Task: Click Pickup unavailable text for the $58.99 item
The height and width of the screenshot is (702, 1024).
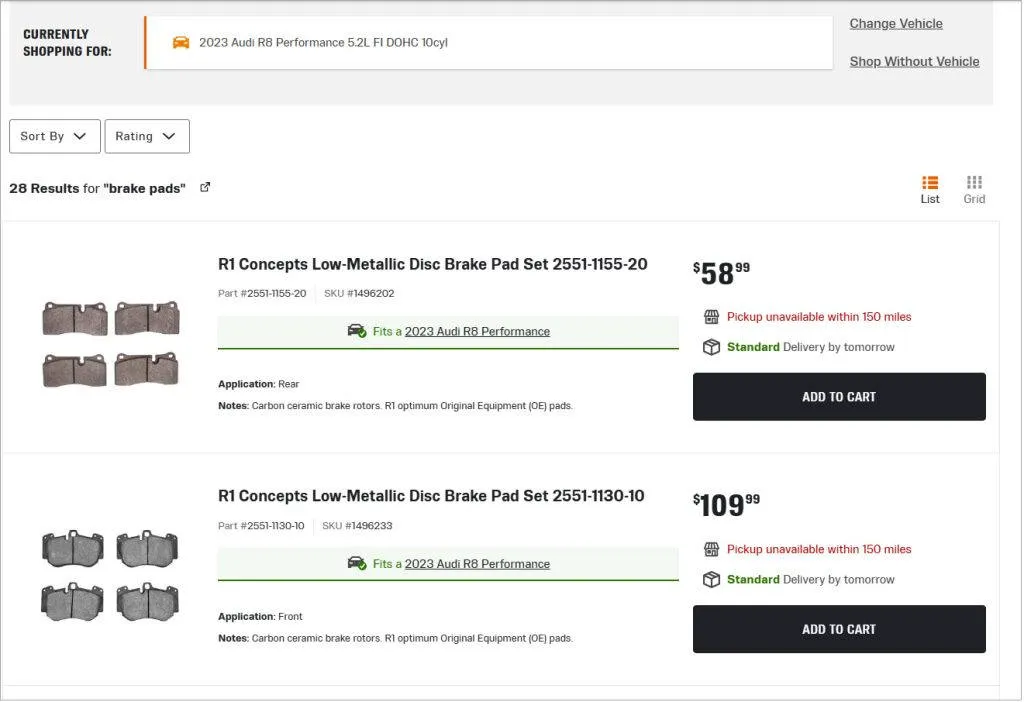Action: [819, 317]
